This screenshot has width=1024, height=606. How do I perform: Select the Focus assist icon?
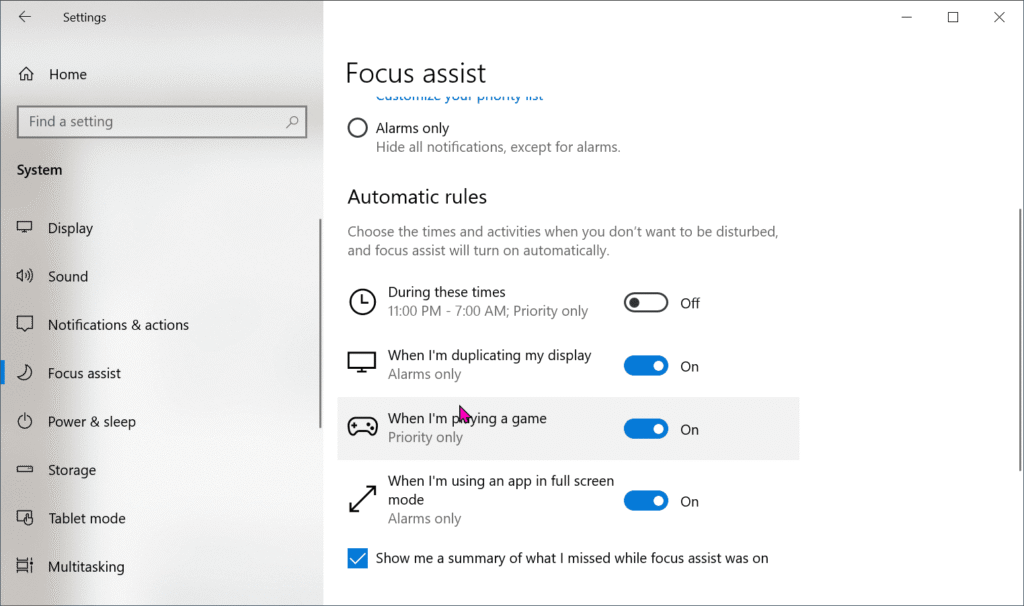point(25,372)
